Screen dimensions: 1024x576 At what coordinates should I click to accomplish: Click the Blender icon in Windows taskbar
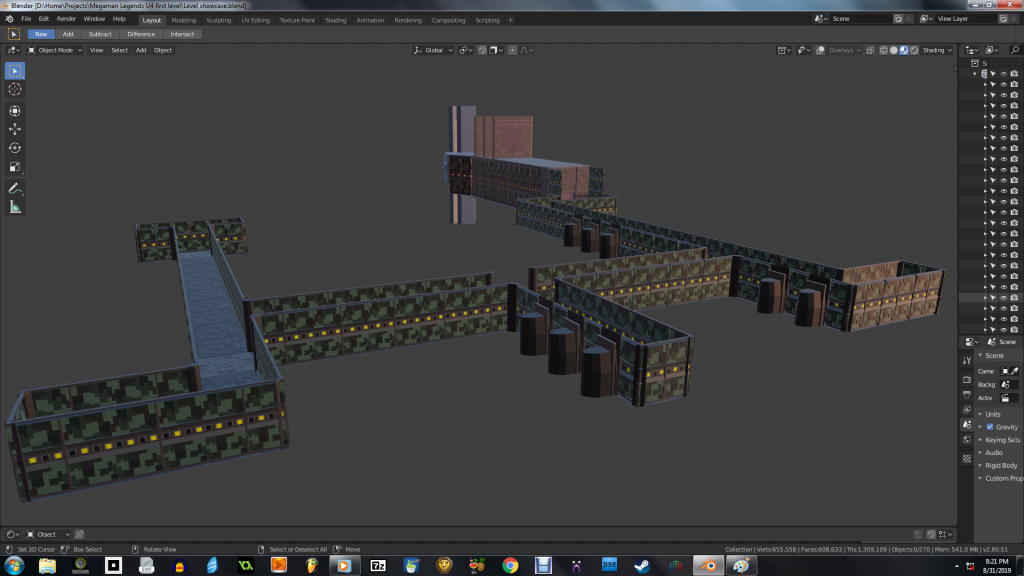(x=708, y=566)
